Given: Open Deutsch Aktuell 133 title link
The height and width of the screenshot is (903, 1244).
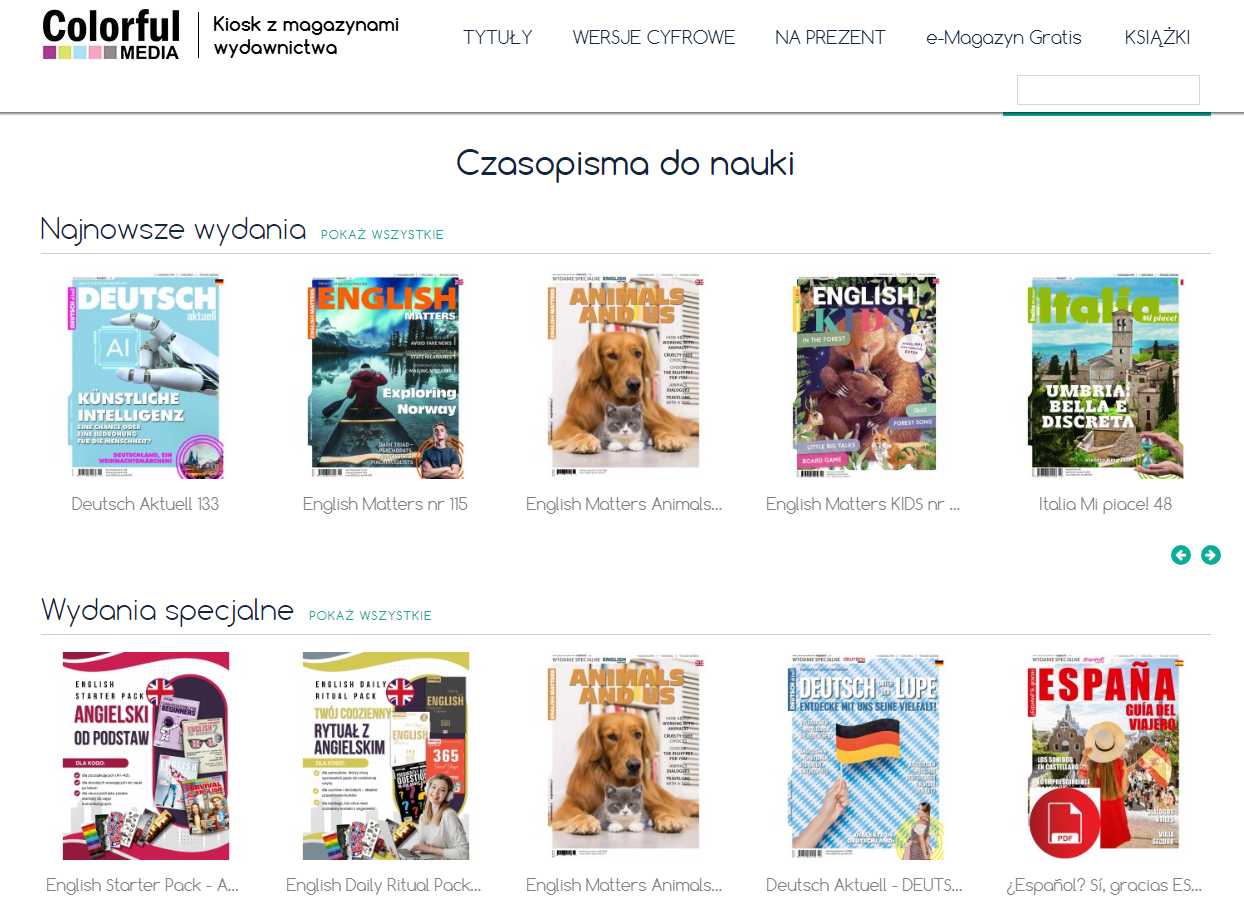Looking at the screenshot, I should (145, 504).
